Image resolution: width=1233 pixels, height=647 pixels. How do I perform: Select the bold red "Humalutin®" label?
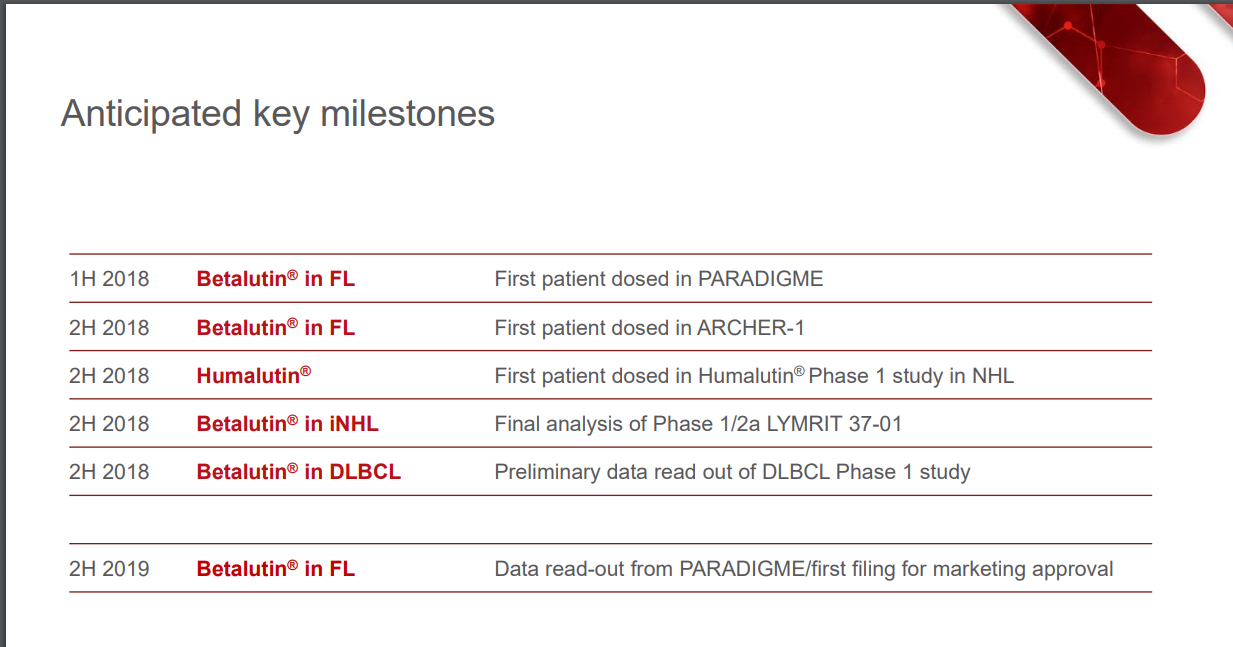coord(254,375)
